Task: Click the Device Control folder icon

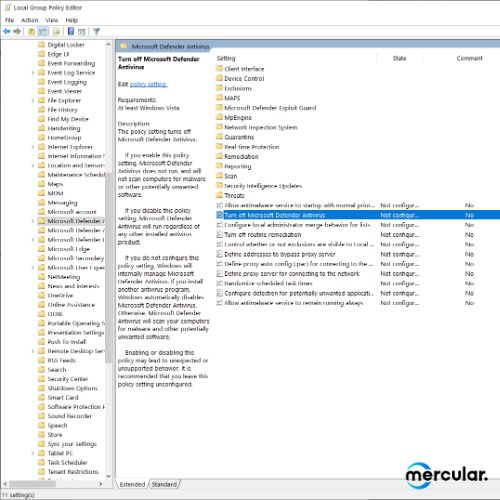Action: pyautogui.click(x=219, y=78)
